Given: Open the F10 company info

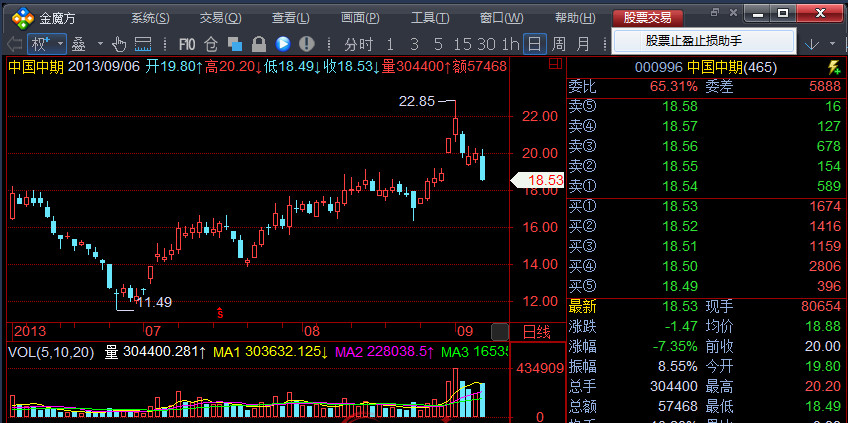Looking at the screenshot, I should pyautogui.click(x=187, y=44).
